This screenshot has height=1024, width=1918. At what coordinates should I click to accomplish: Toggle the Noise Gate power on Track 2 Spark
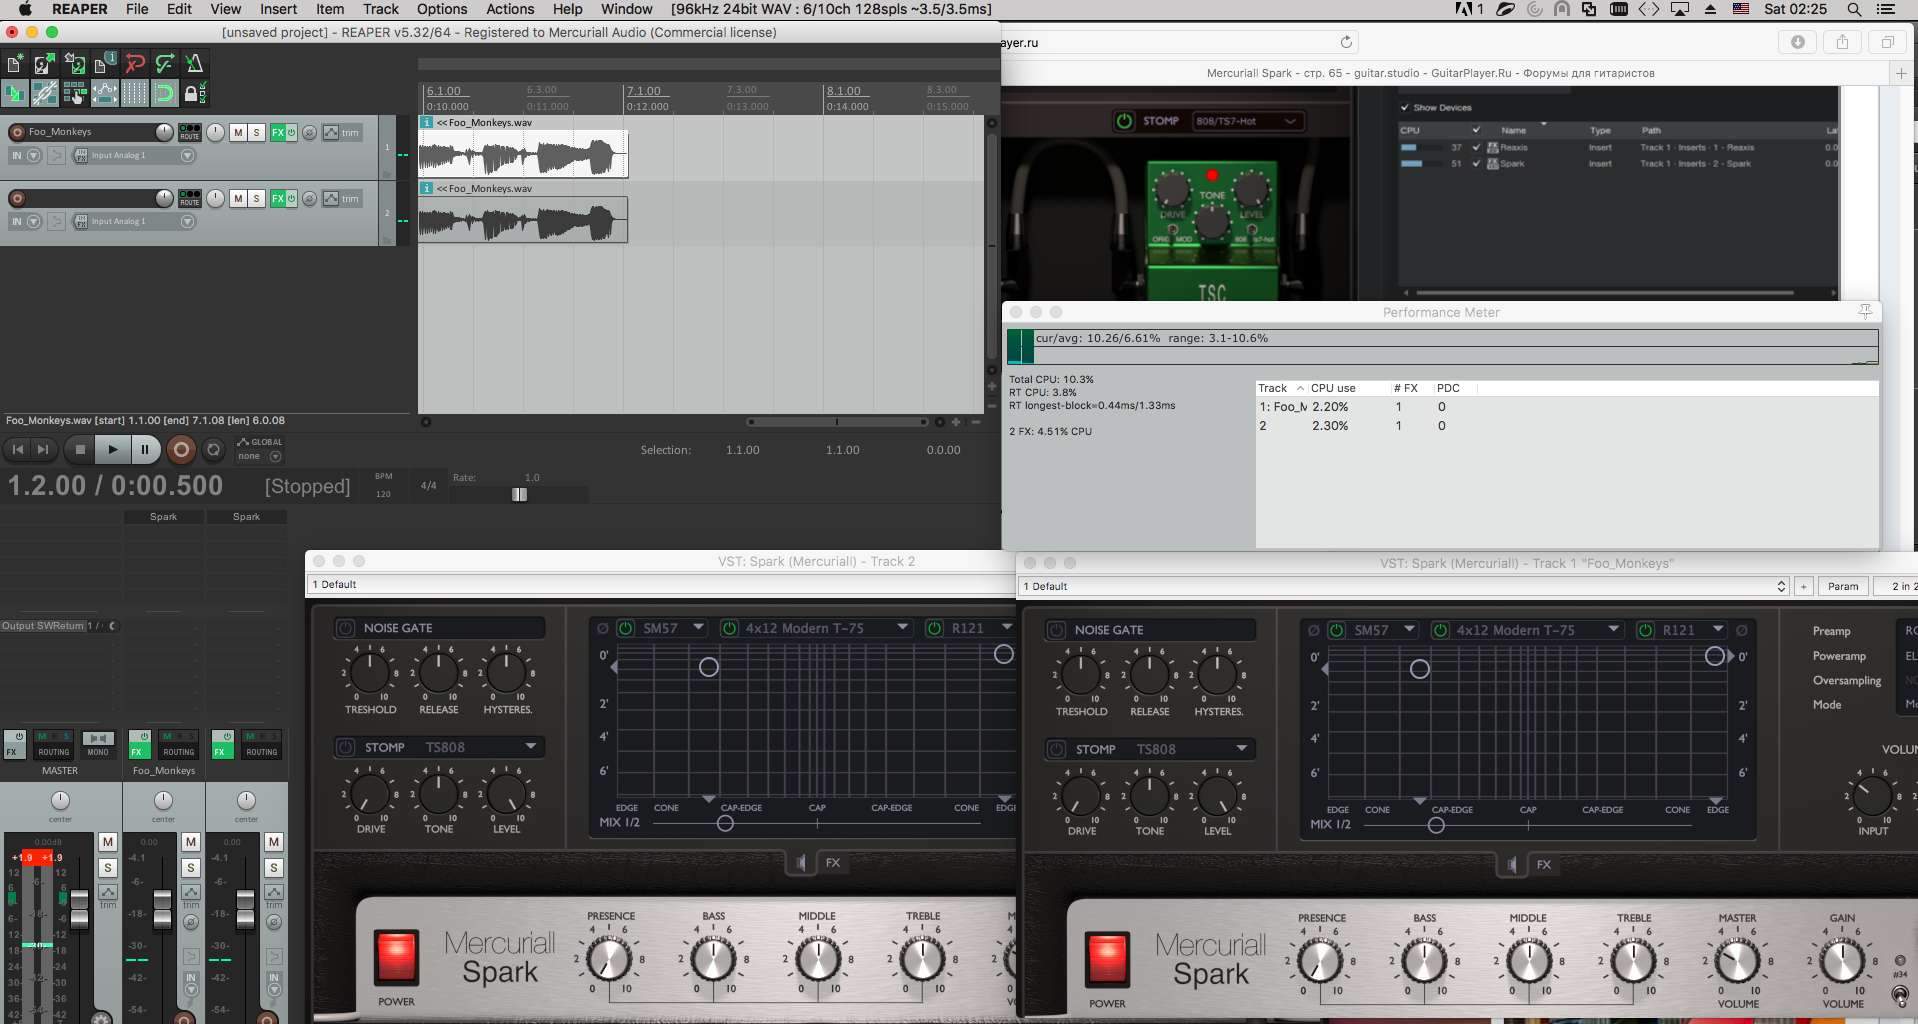345,628
